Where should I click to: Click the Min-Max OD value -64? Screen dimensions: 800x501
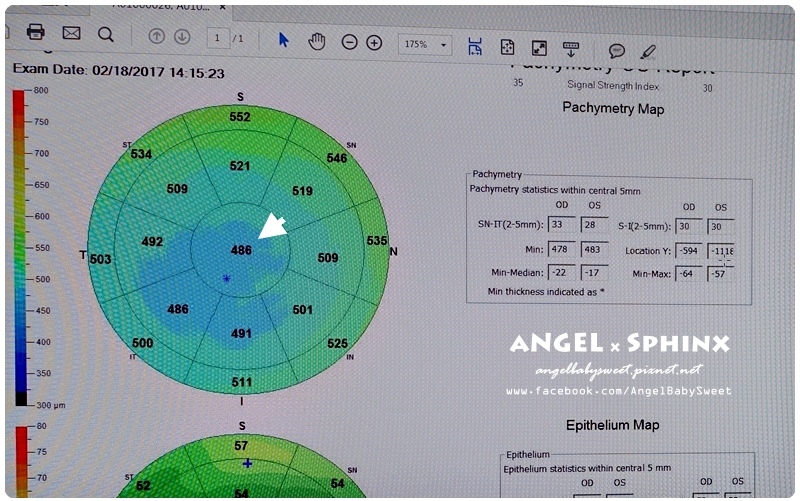(689, 274)
